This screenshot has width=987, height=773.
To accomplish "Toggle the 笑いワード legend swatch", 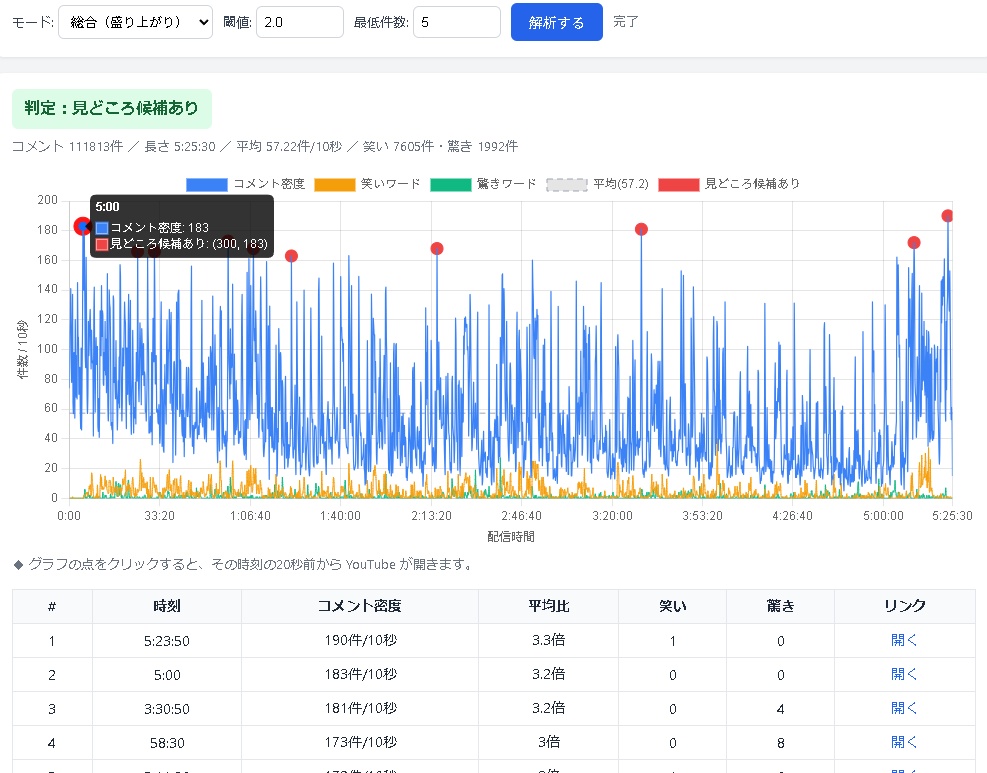I will tap(334, 184).
